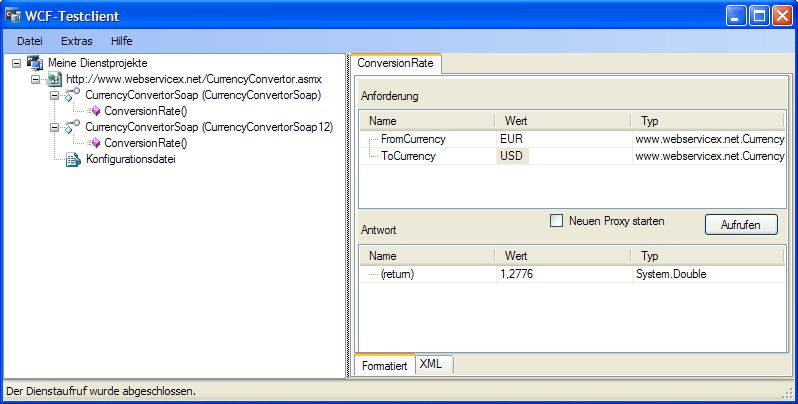The width and height of the screenshot is (798, 404).
Task: Open the Datei menu
Action: point(30,41)
